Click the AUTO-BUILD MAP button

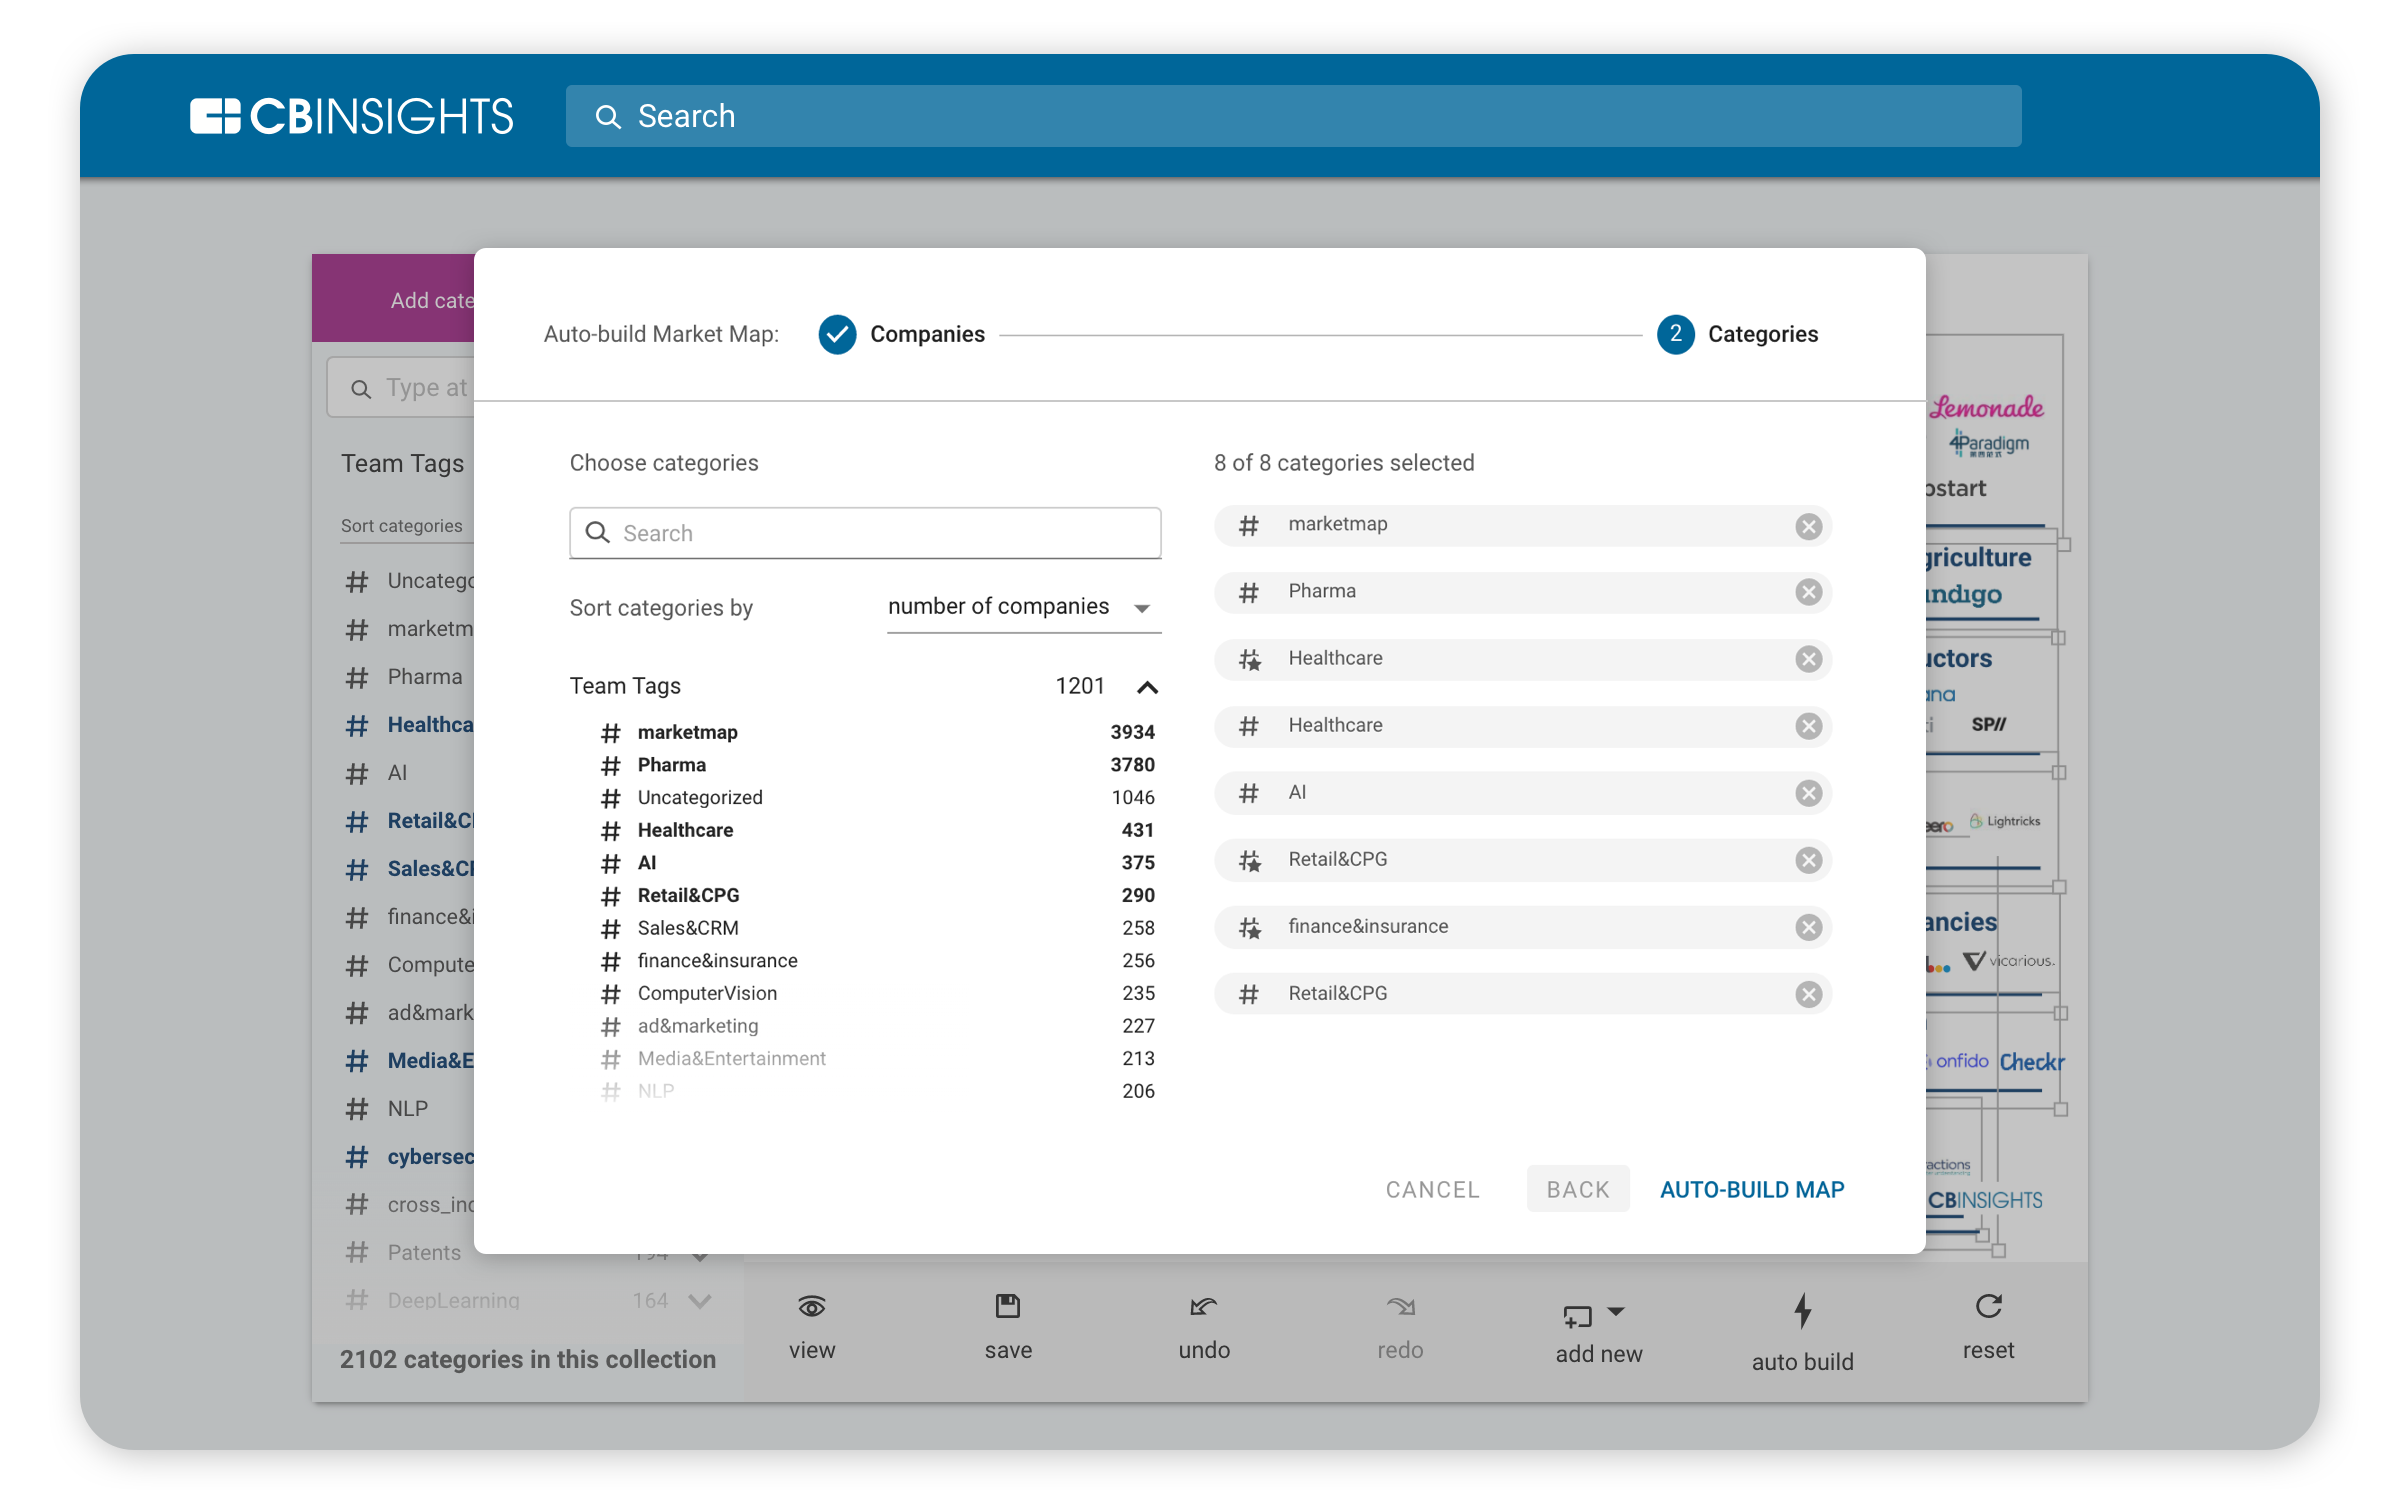1752,1189
